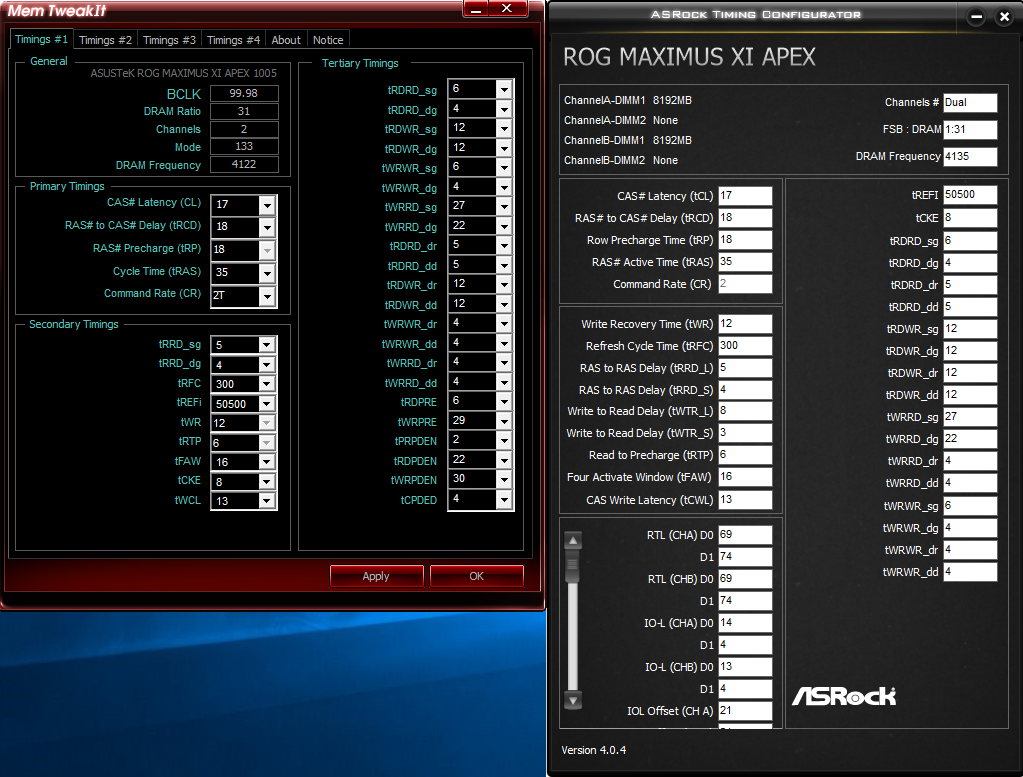This screenshot has height=777, width=1023.
Task: Minimize the ASRock Timing Configurator window
Action: (977, 17)
